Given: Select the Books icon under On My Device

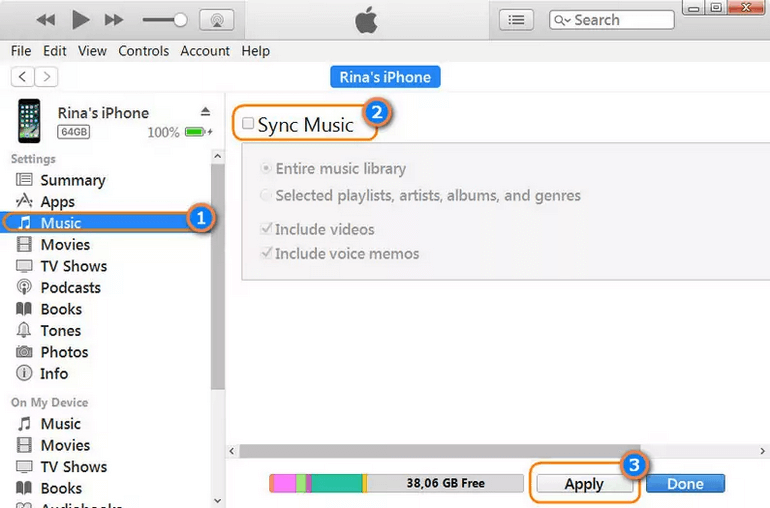Looking at the screenshot, I should click(24, 487).
